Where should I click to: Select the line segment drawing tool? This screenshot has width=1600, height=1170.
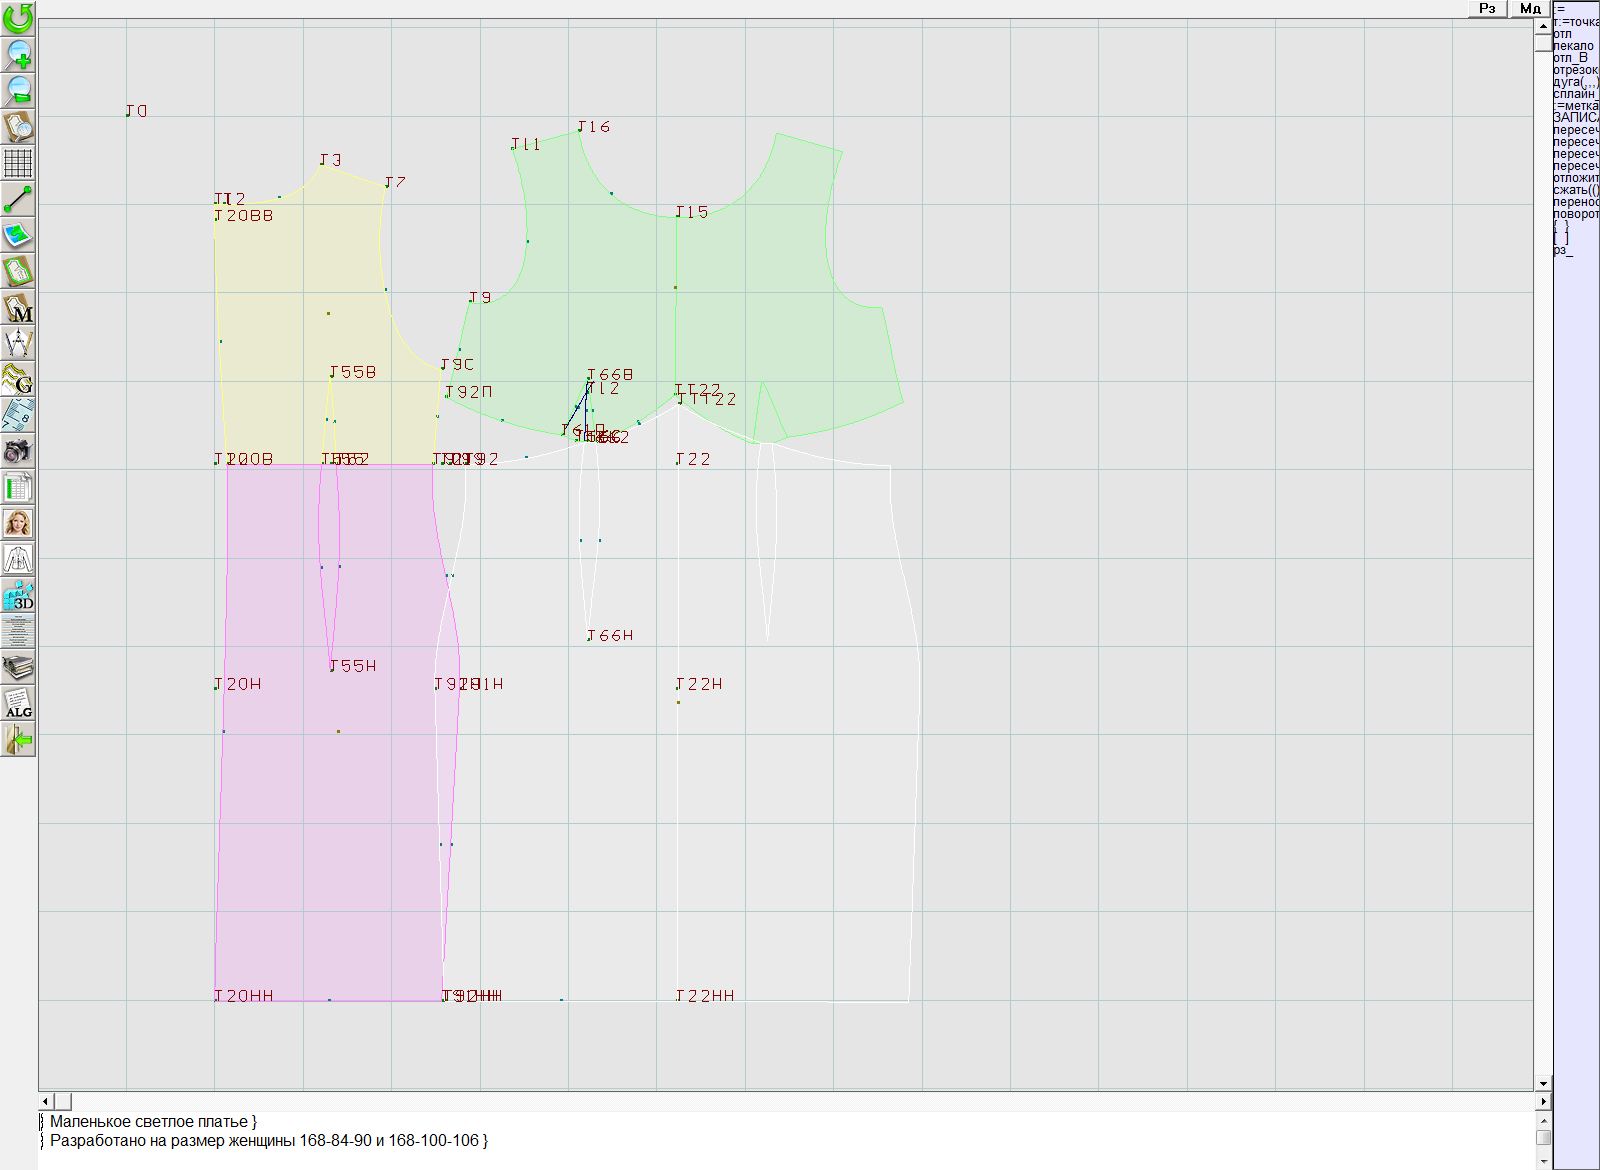coord(18,199)
